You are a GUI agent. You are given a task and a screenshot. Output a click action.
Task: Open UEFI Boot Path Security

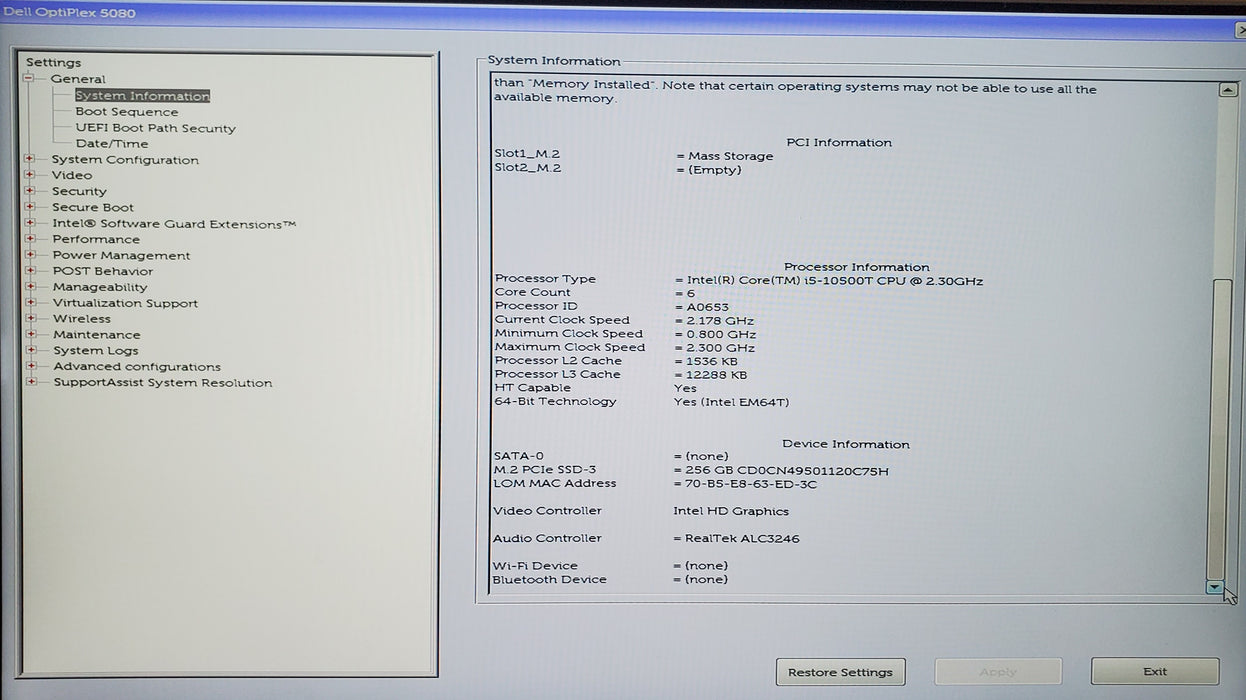click(x=156, y=128)
